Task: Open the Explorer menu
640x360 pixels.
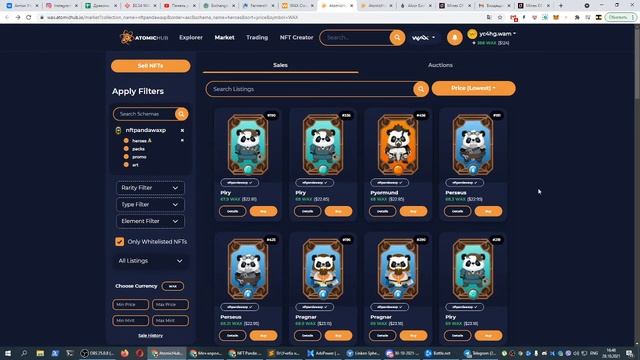Action: [191, 38]
